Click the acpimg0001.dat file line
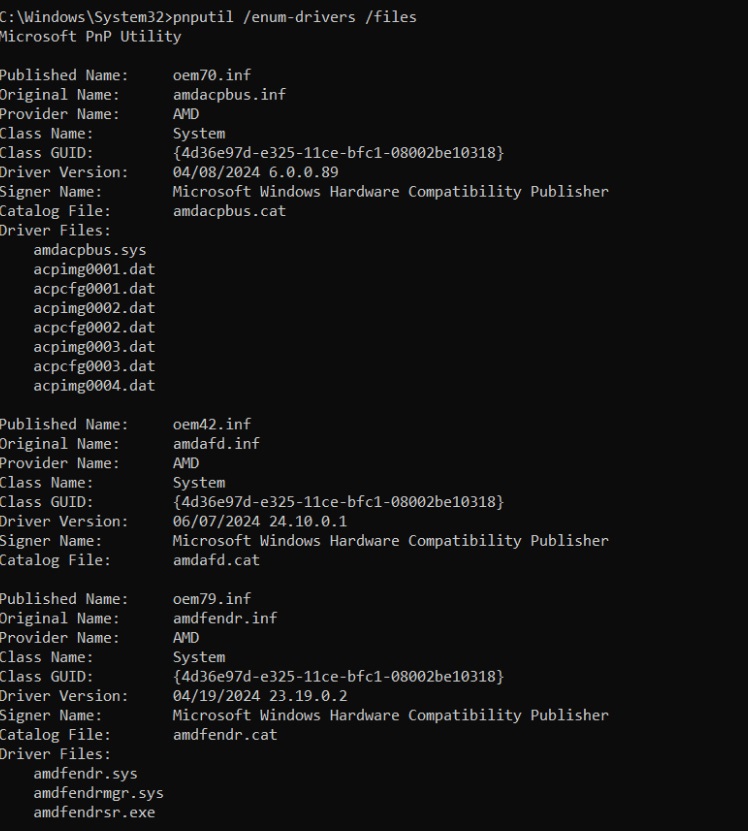 coord(94,269)
